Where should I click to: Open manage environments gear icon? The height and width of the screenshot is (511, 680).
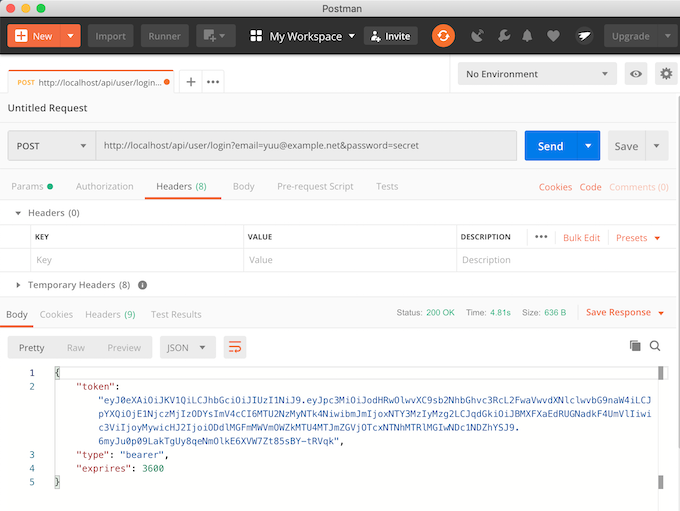(x=666, y=74)
